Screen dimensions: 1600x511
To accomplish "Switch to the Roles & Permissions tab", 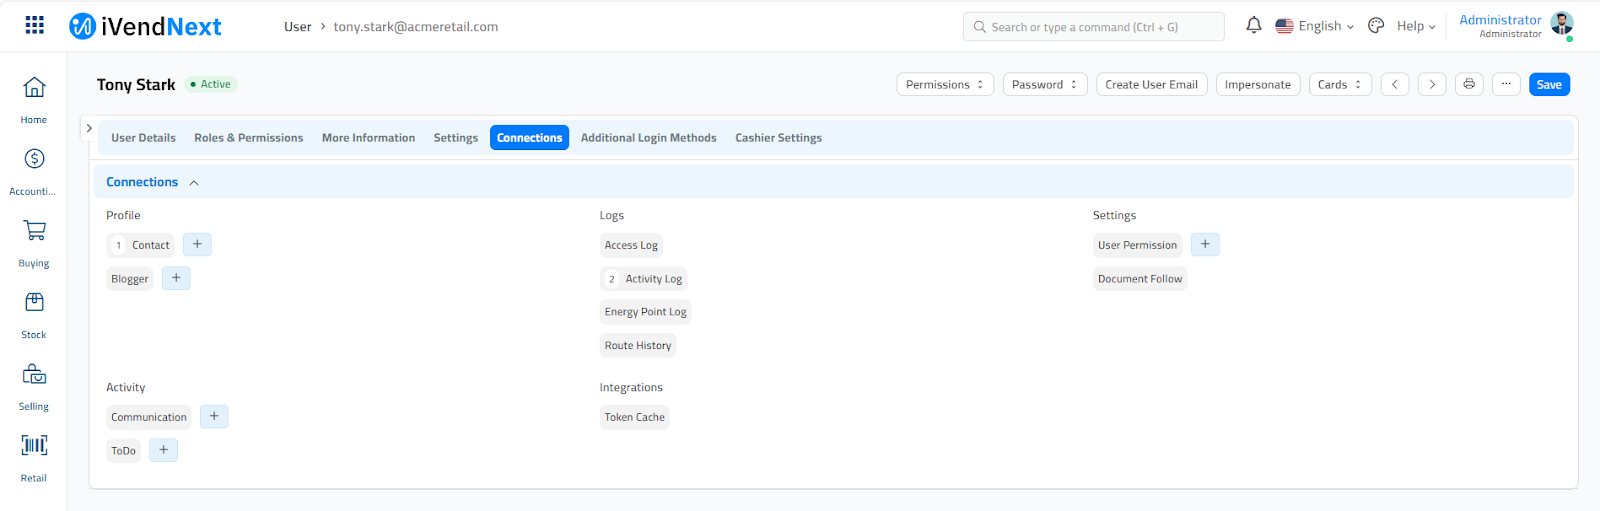I will (x=248, y=138).
